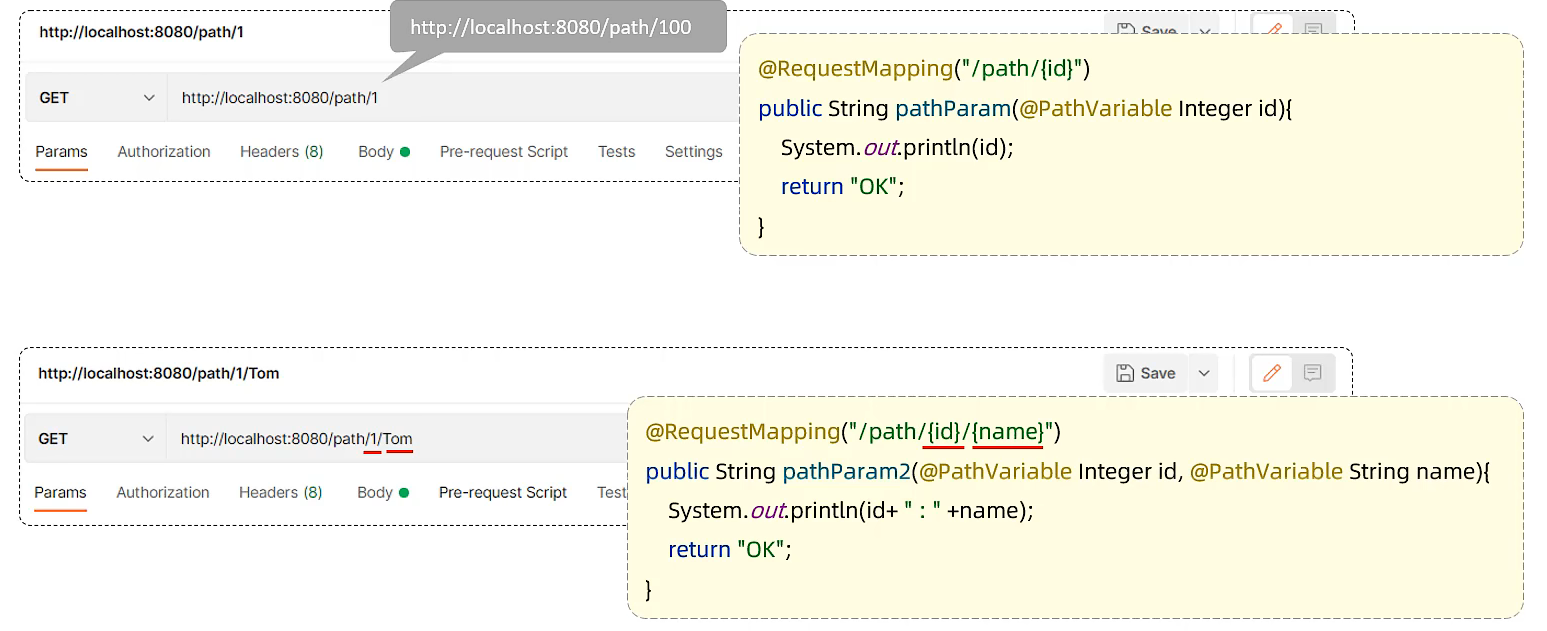Expand the Save options chevron for path/1
This screenshot has height=631, width=1547.
pos(1205,30)
